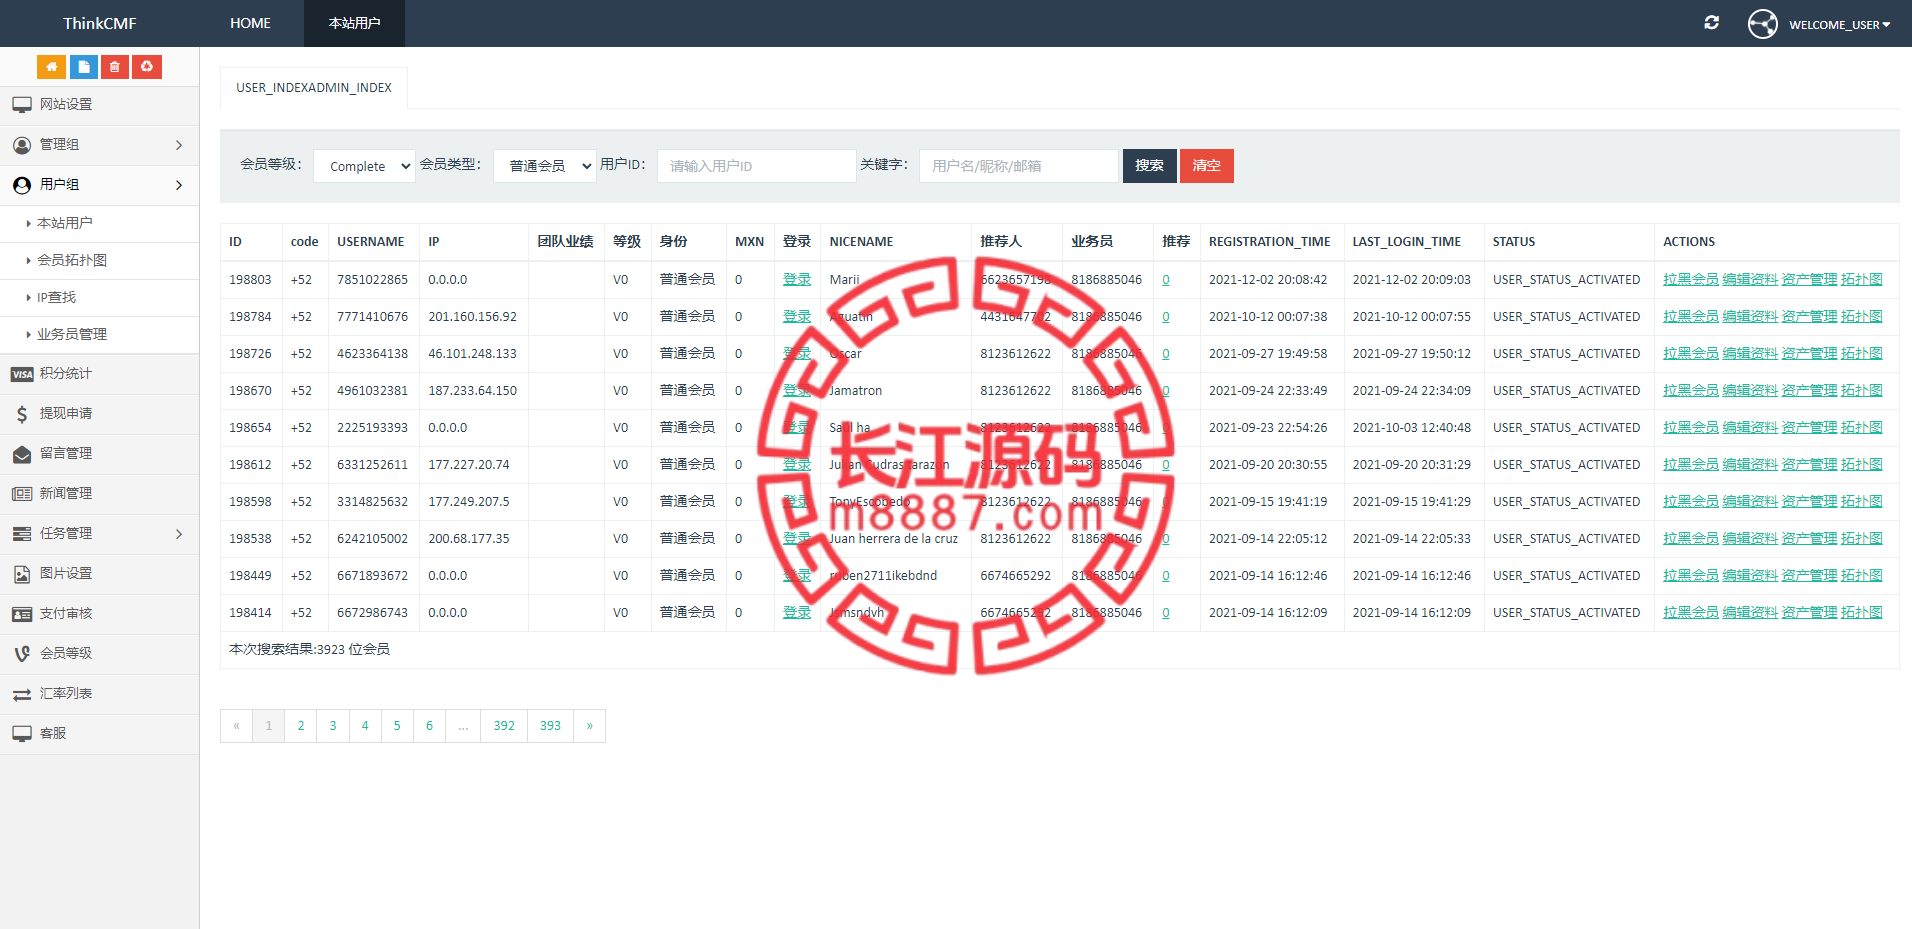Click the red 清空 button
Screen dimensions: 1912x929
pos(1206,166)
